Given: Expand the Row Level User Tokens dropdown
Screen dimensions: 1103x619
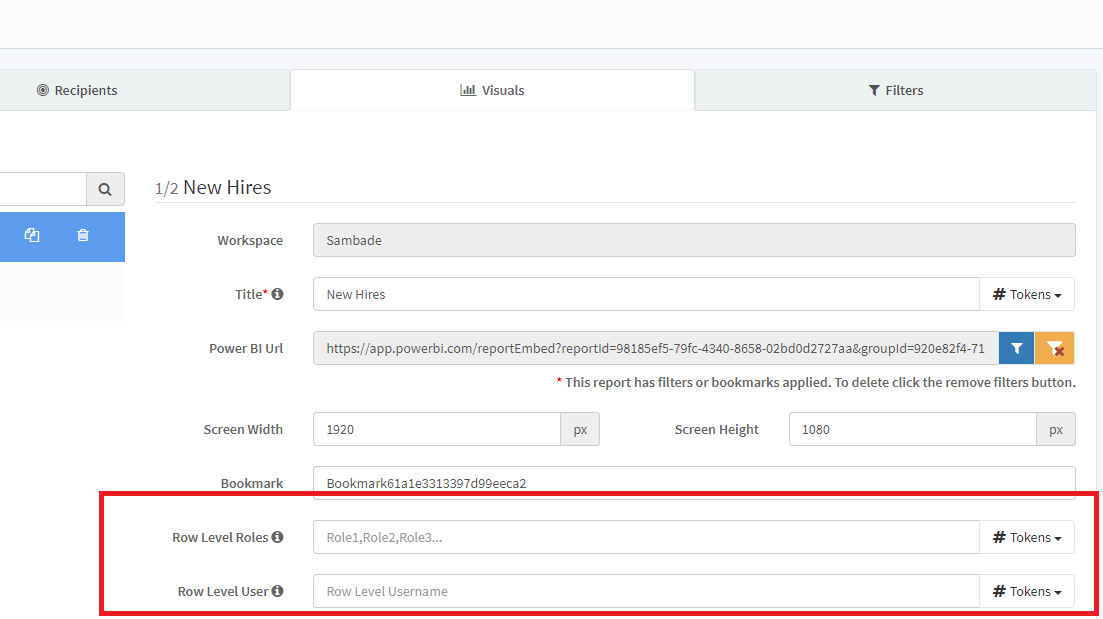Looking at the screenshot, I should (x=1027, y=592).
